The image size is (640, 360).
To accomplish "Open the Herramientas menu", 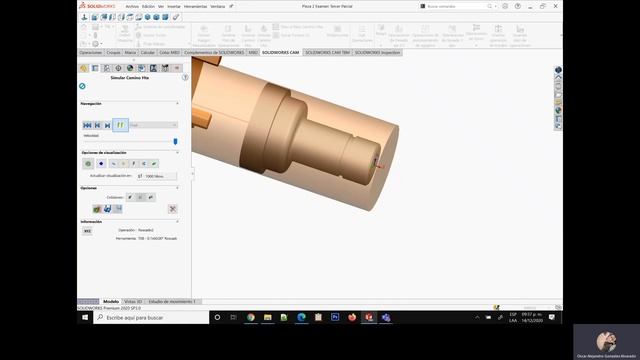I will coord(196,7).
